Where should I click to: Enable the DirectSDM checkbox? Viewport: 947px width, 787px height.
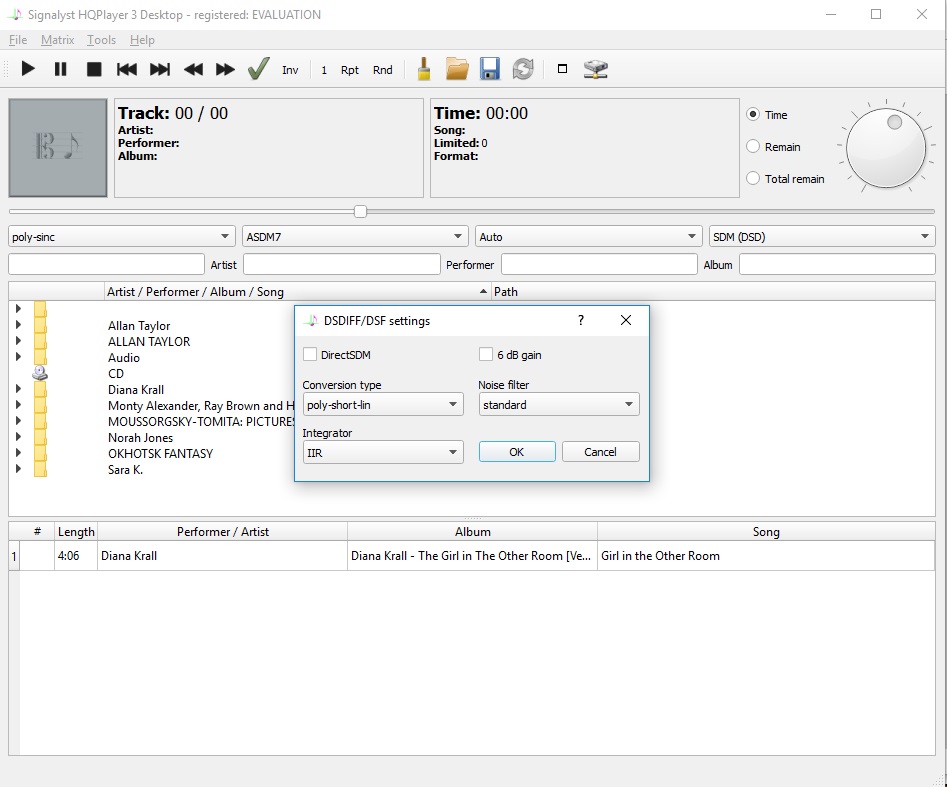pos(310,355)
